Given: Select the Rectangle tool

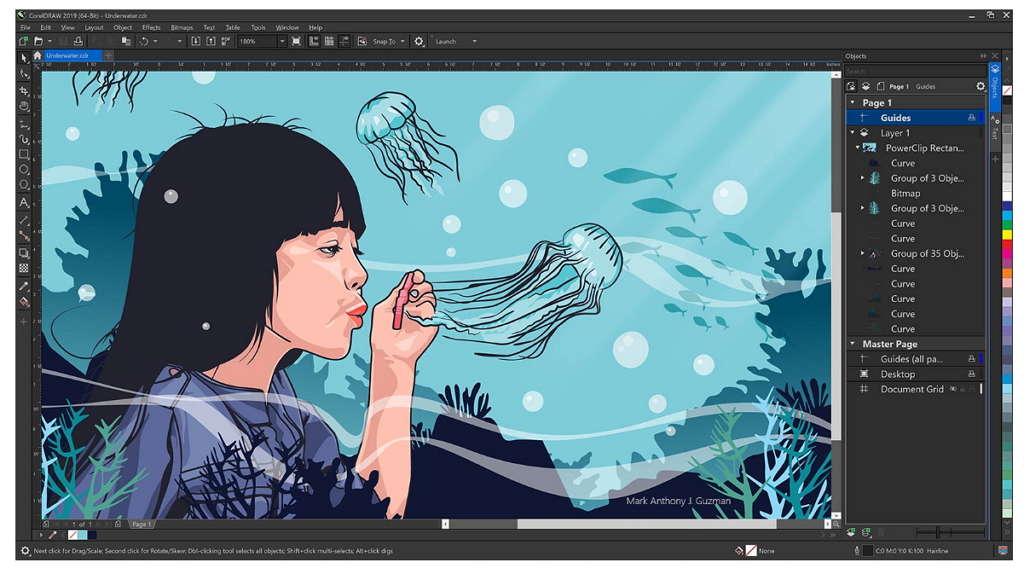Looking at the screenshot, I should [24, 154].
